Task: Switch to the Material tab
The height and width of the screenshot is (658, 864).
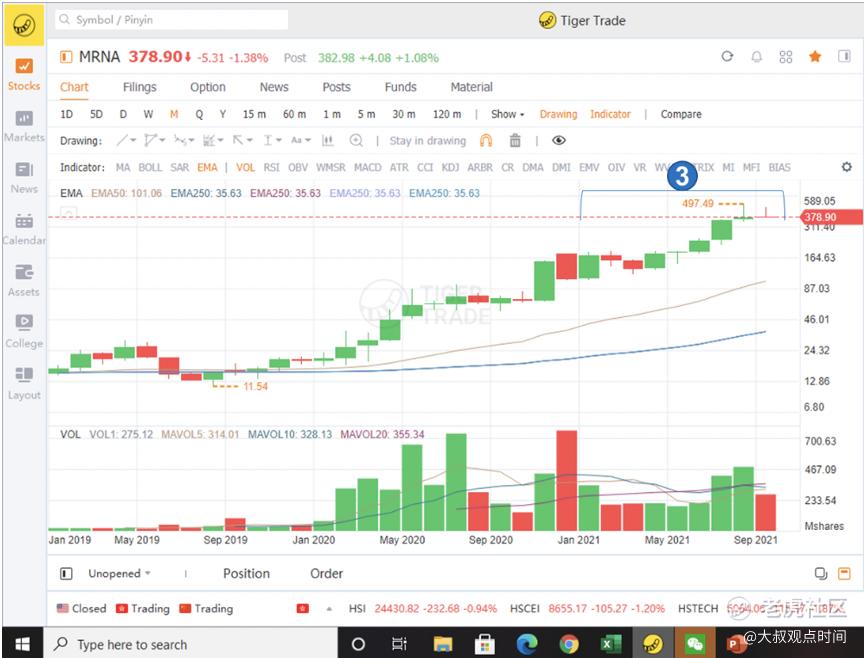Action: pos(472,87)
